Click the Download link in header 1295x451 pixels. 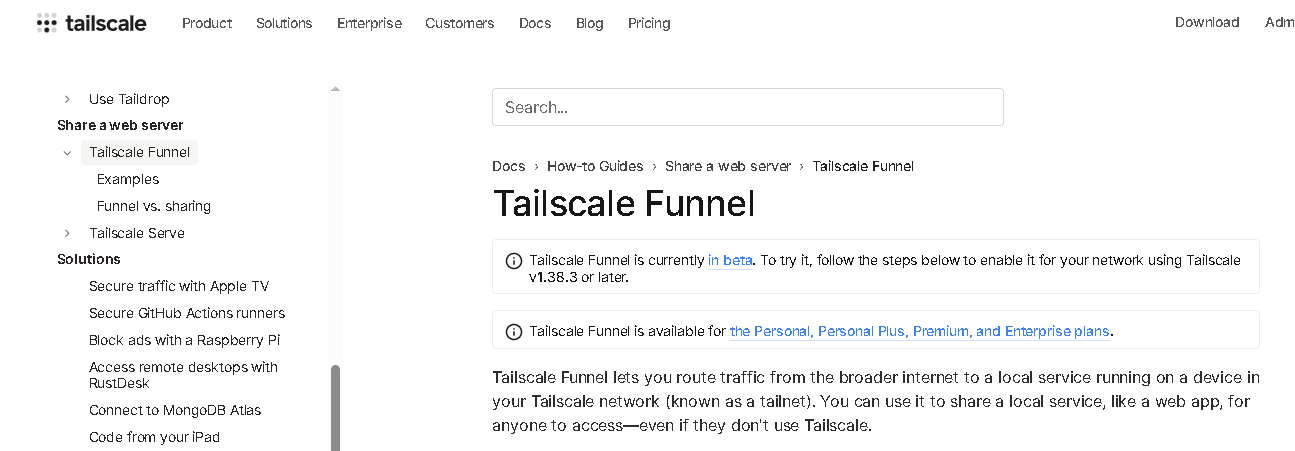(1207, 22)
